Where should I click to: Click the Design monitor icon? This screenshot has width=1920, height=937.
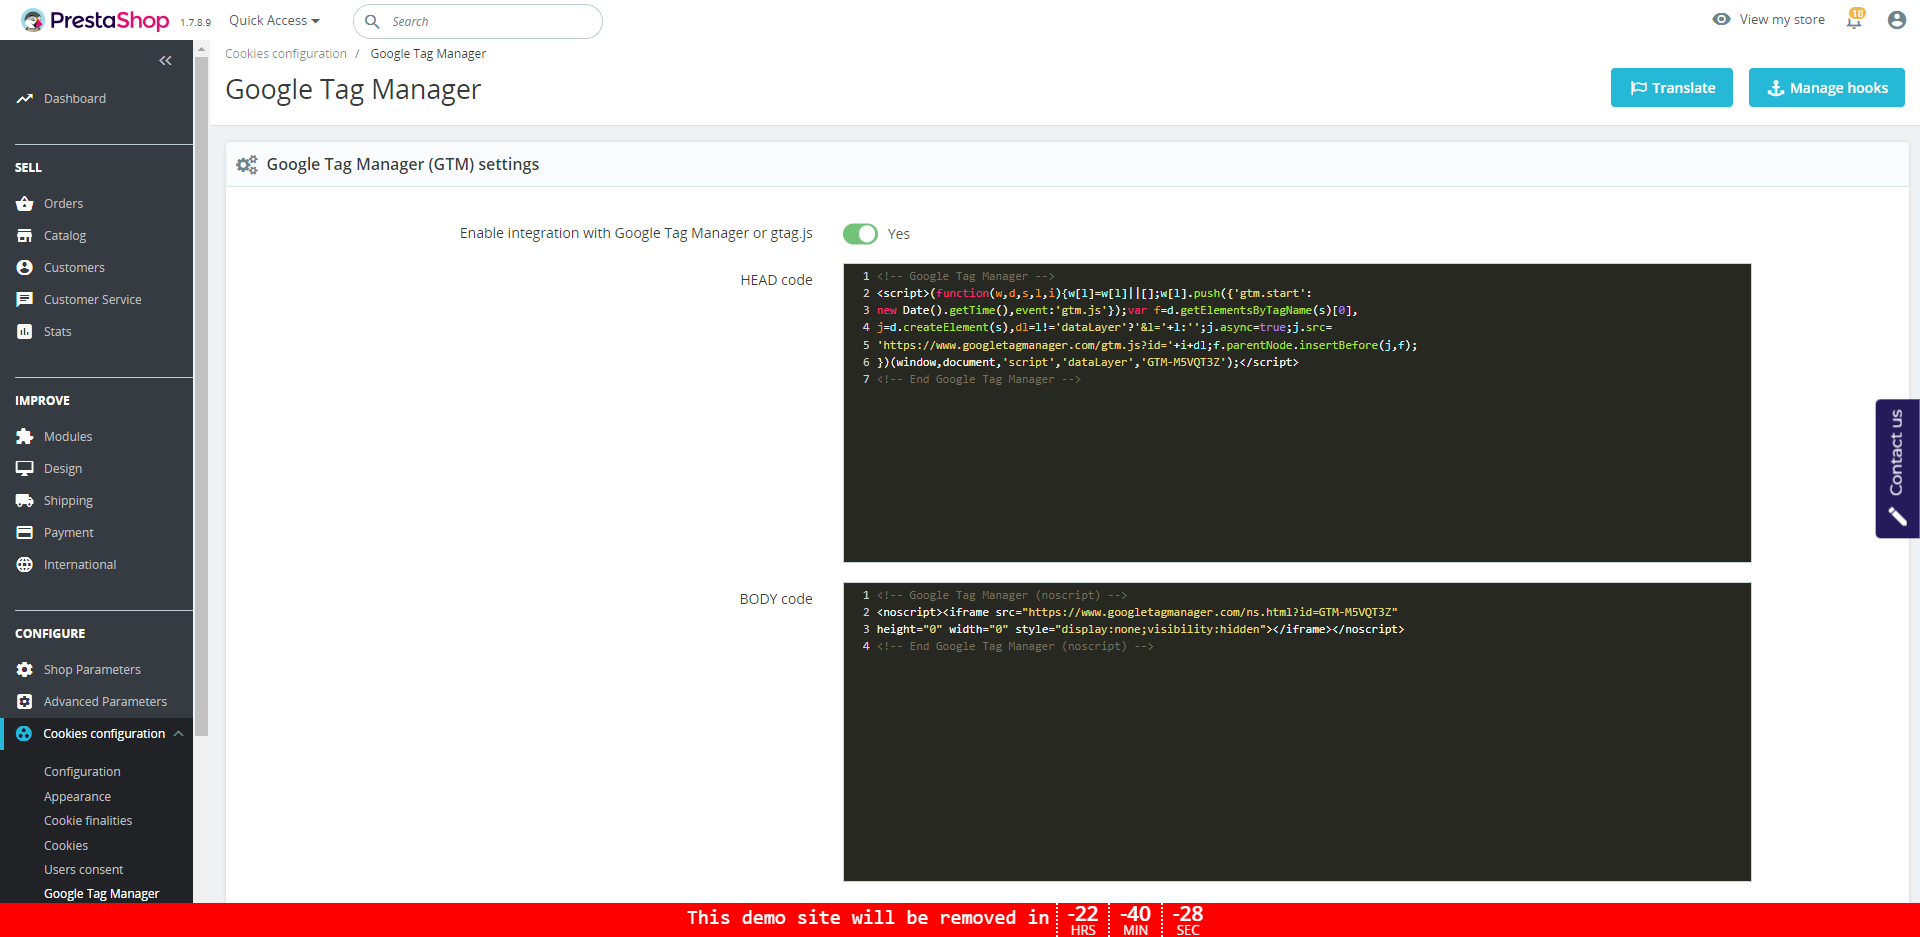(x=25, y=468)
